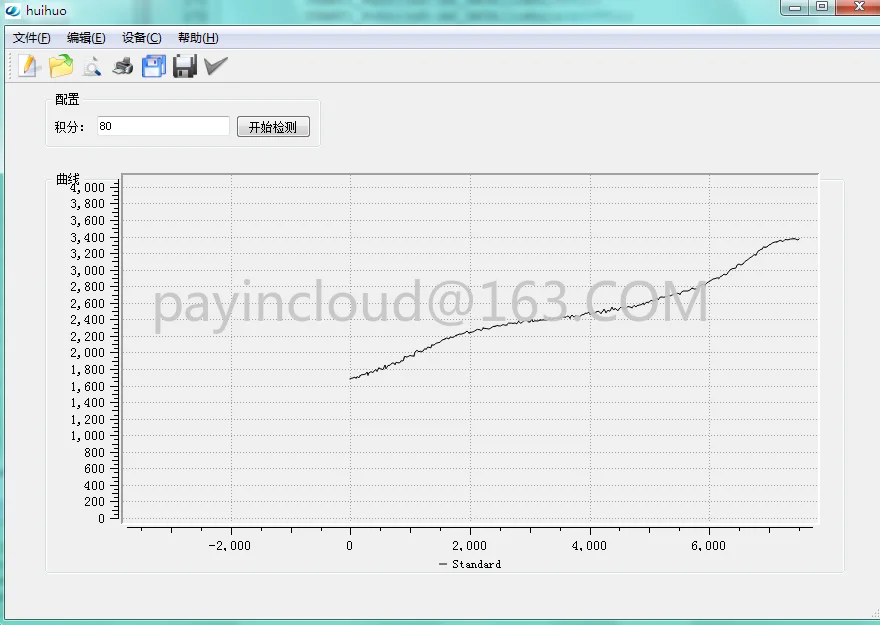880x625 pixels.
Task: Close the huihuo window
Action: [x=858, y=7]
